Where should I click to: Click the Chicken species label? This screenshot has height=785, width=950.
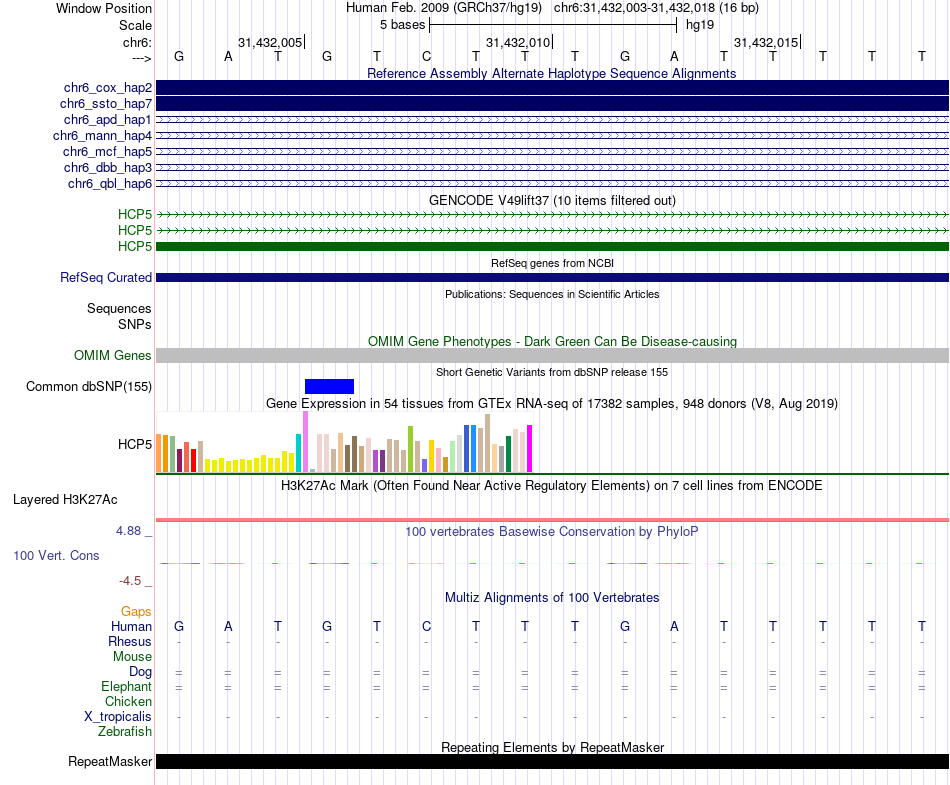pyautogui.click(x=128, y=701)
